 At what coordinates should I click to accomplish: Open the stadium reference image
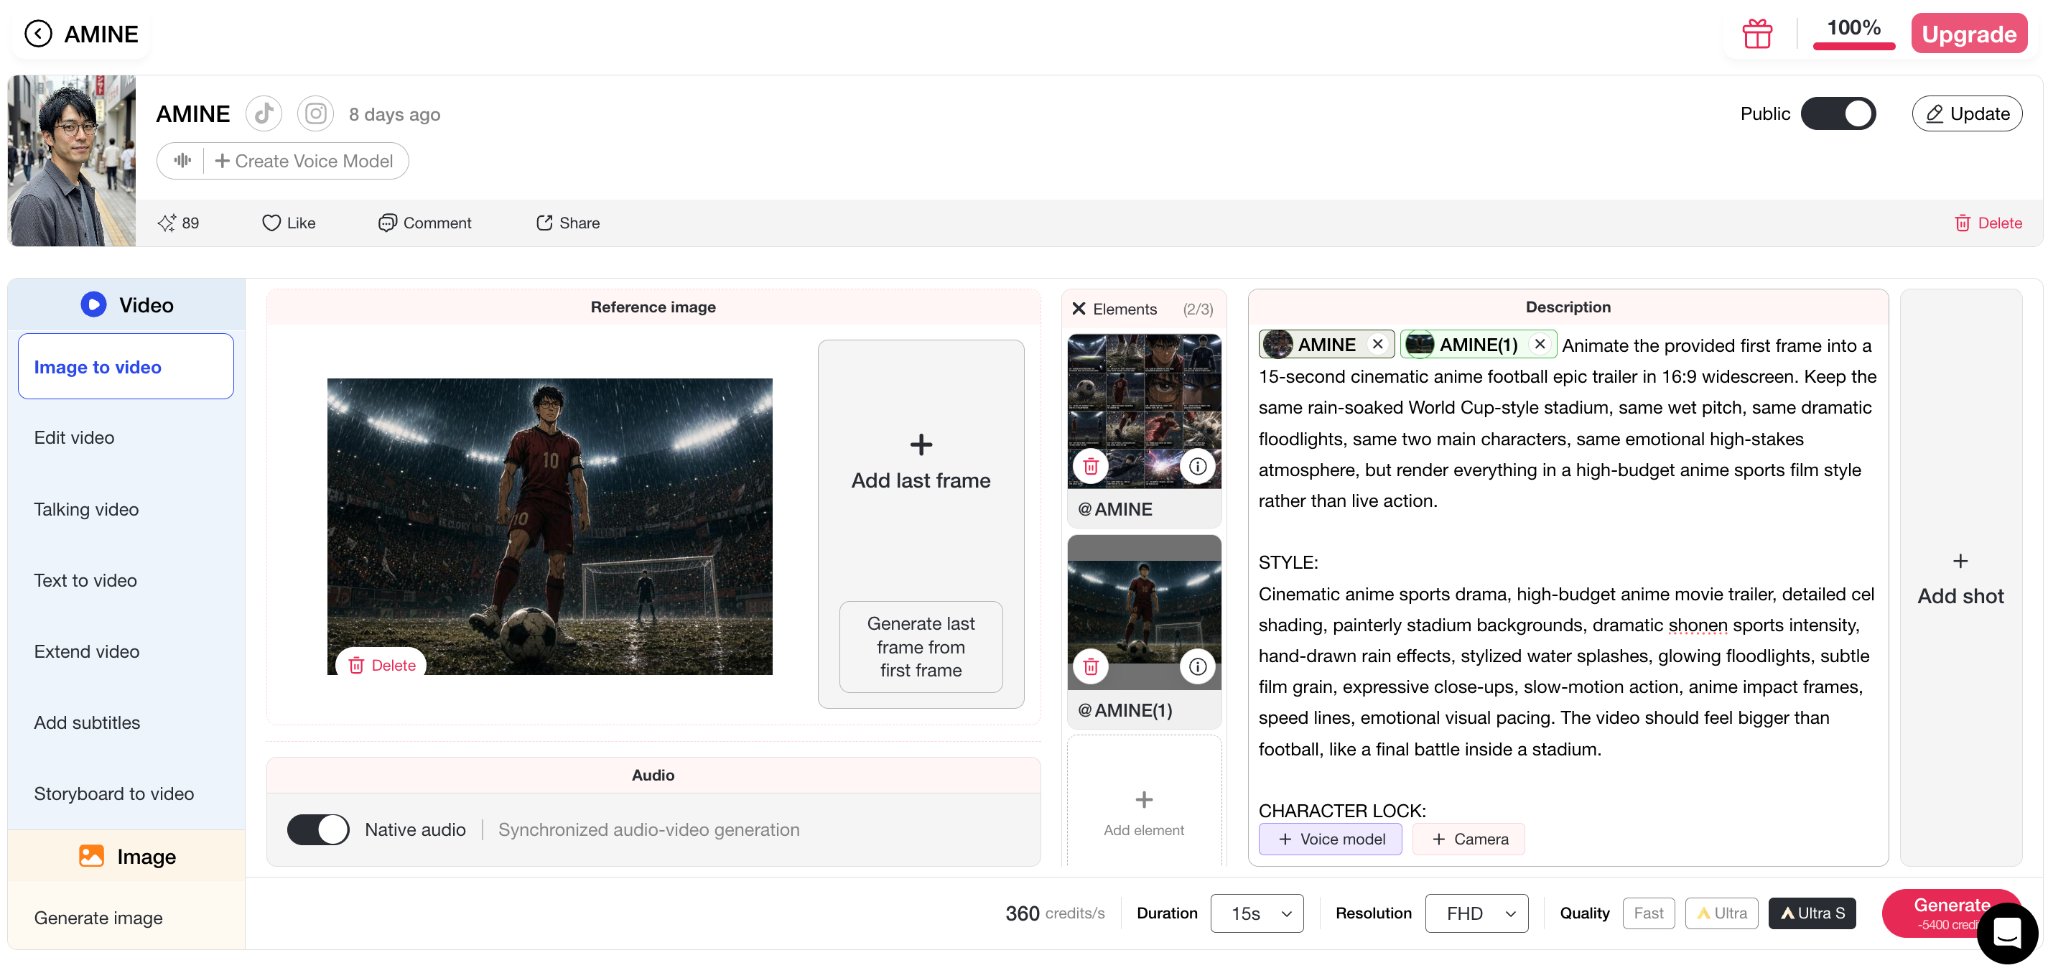click(x=550, y=526)
